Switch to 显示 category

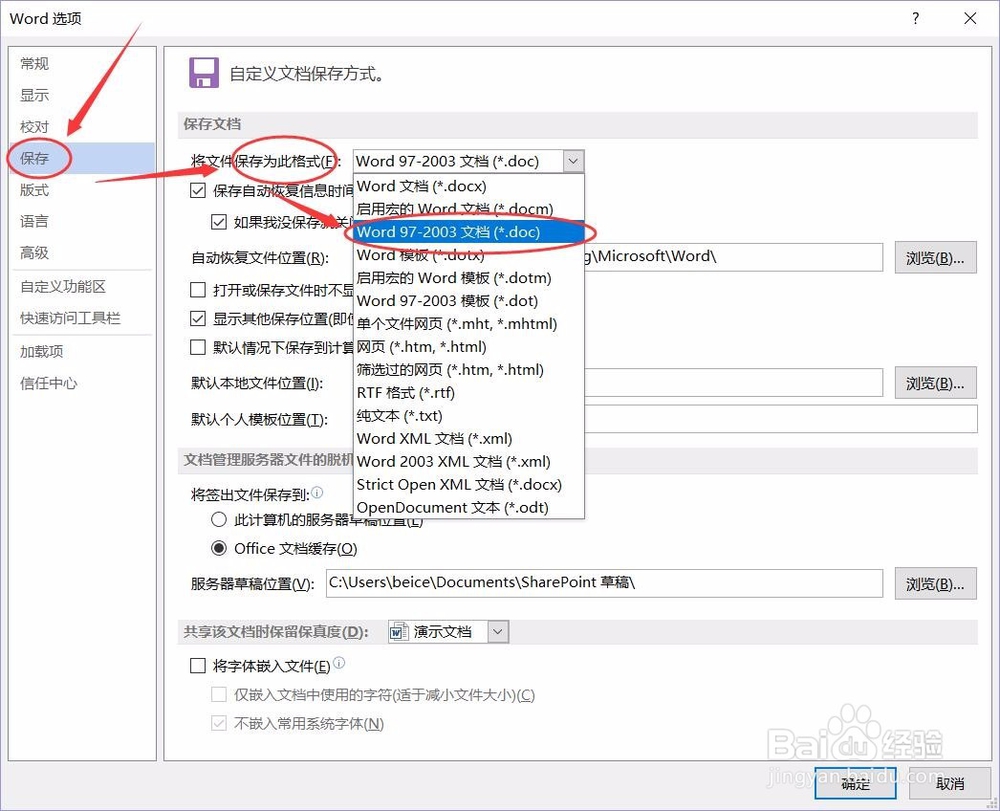pyautogui.click(x=82, y=96)
